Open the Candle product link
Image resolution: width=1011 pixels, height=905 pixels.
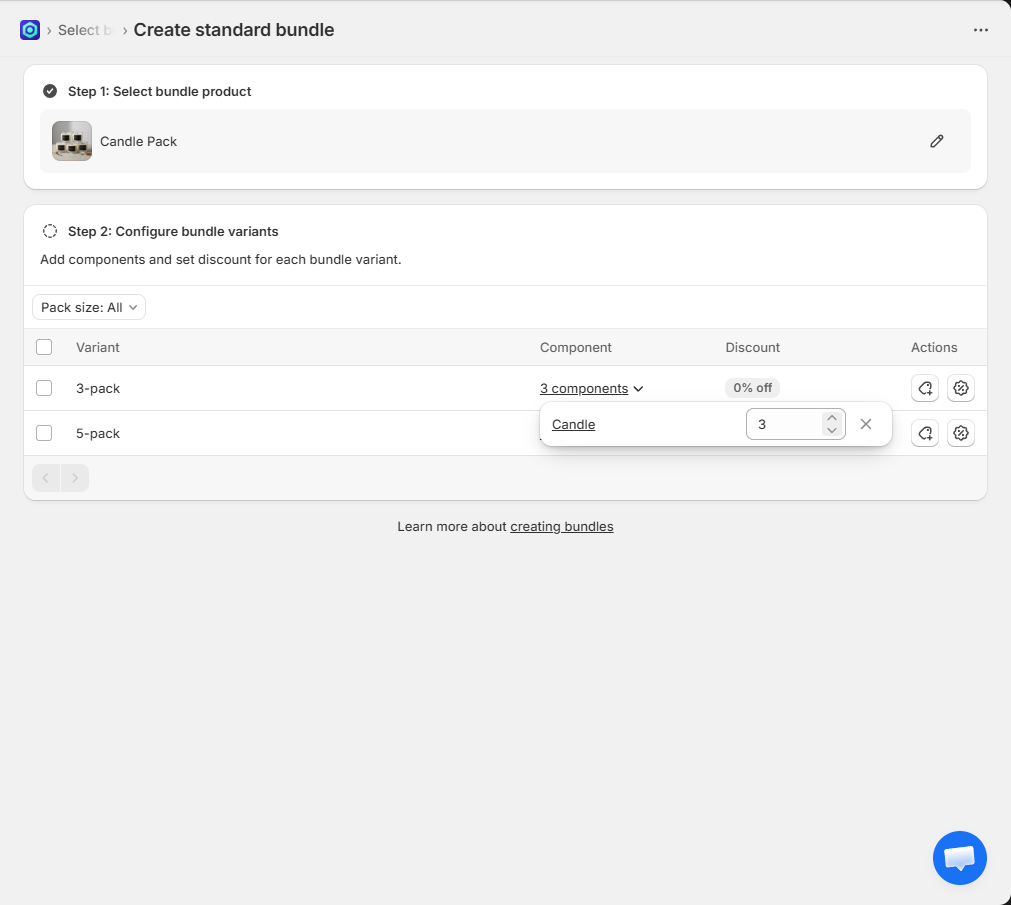click(x=573, y=424)
